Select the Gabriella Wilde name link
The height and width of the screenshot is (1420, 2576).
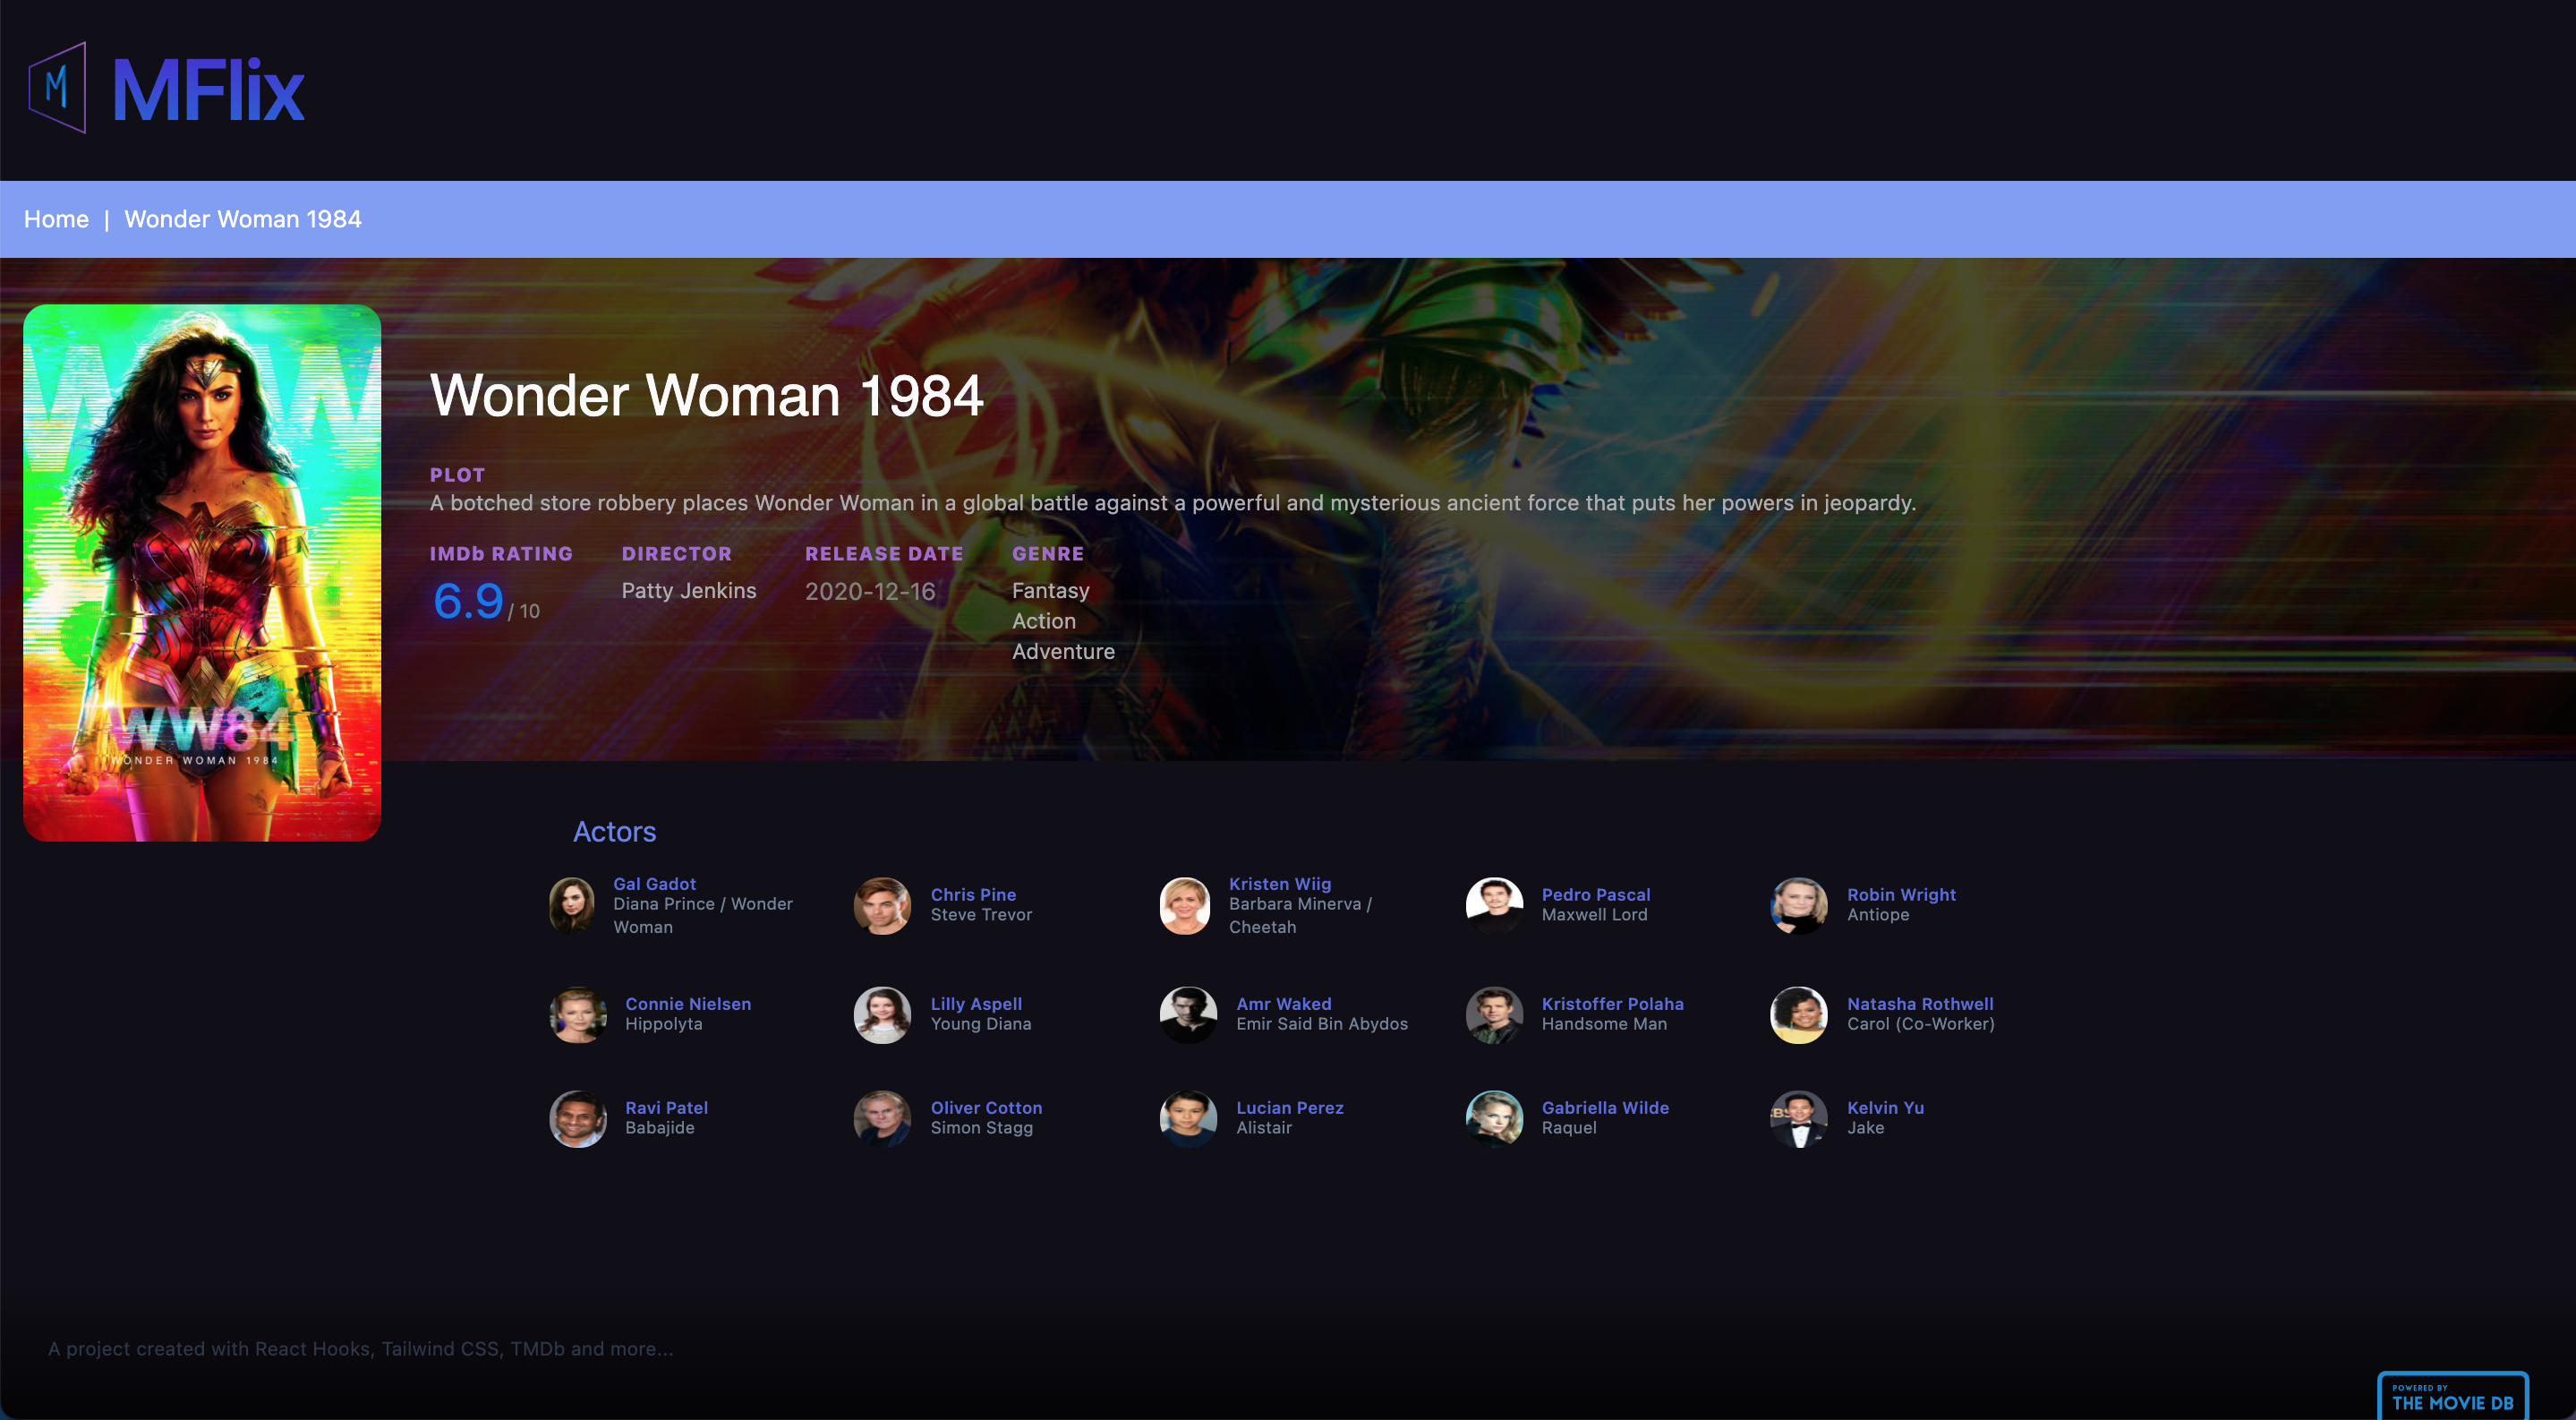(x=1604, y=1107)
